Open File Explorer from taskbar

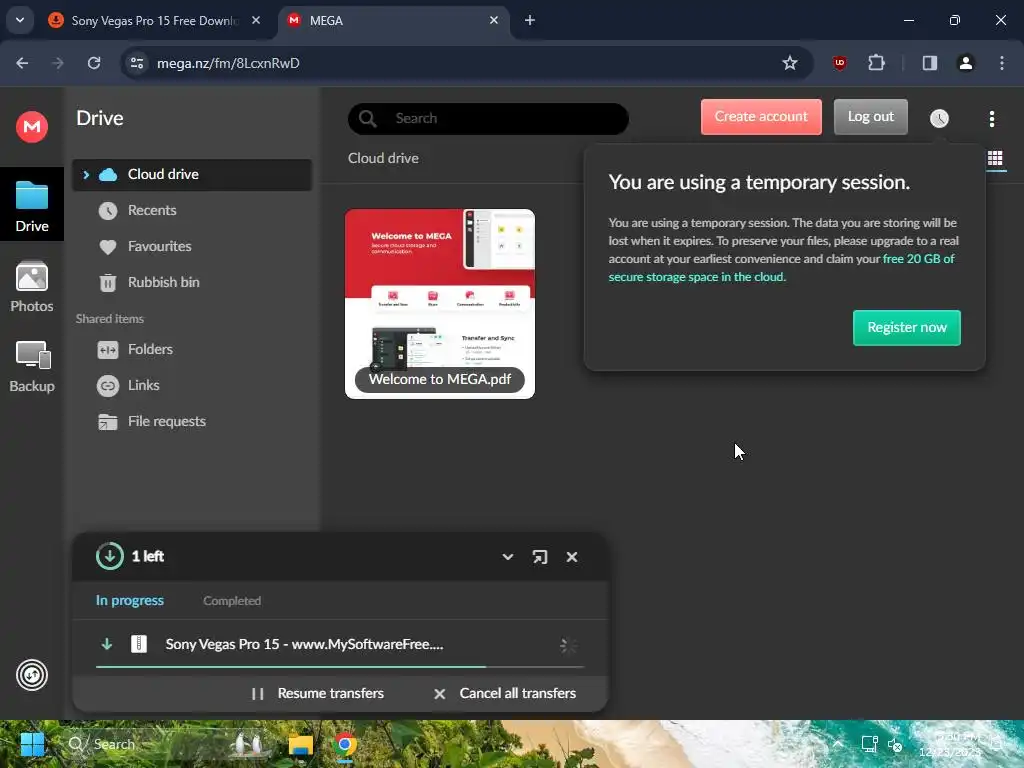click(300, 744)
